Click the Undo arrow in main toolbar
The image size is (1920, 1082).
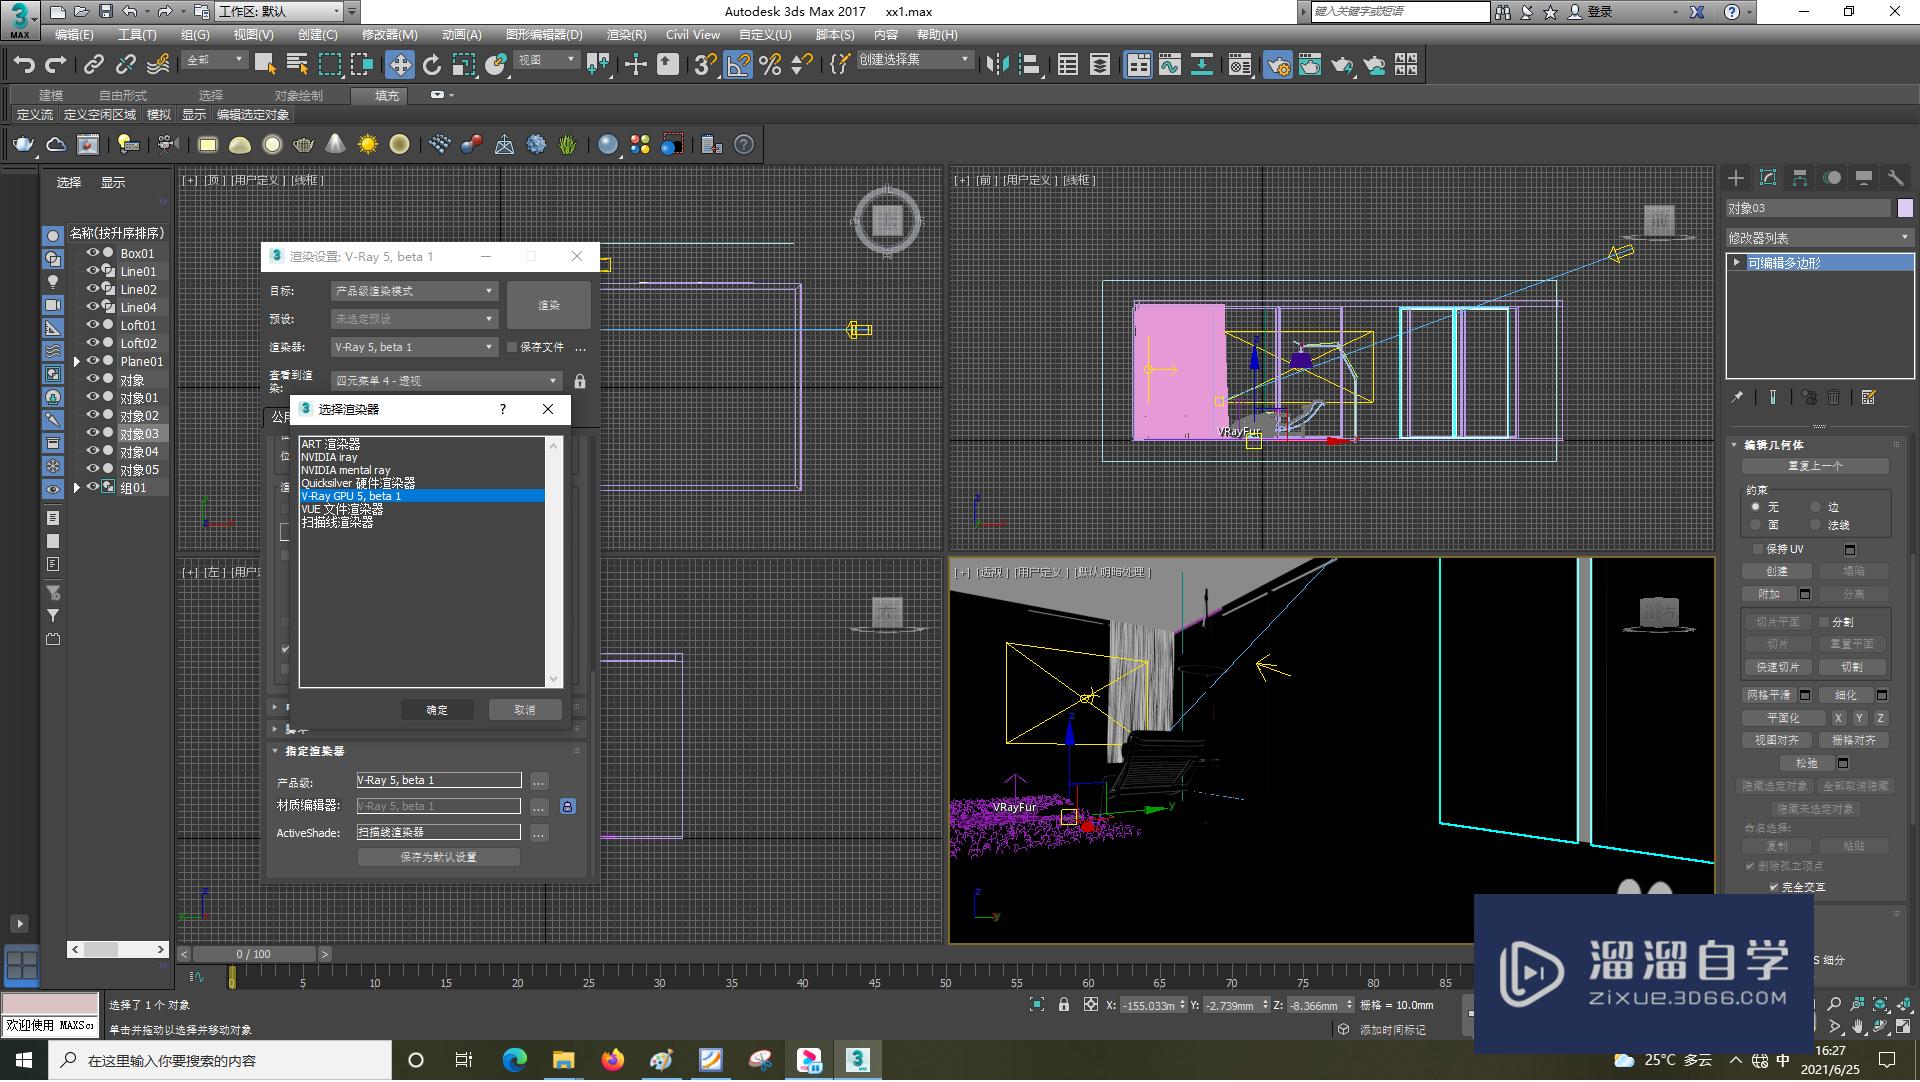click(x=24, y=65)
